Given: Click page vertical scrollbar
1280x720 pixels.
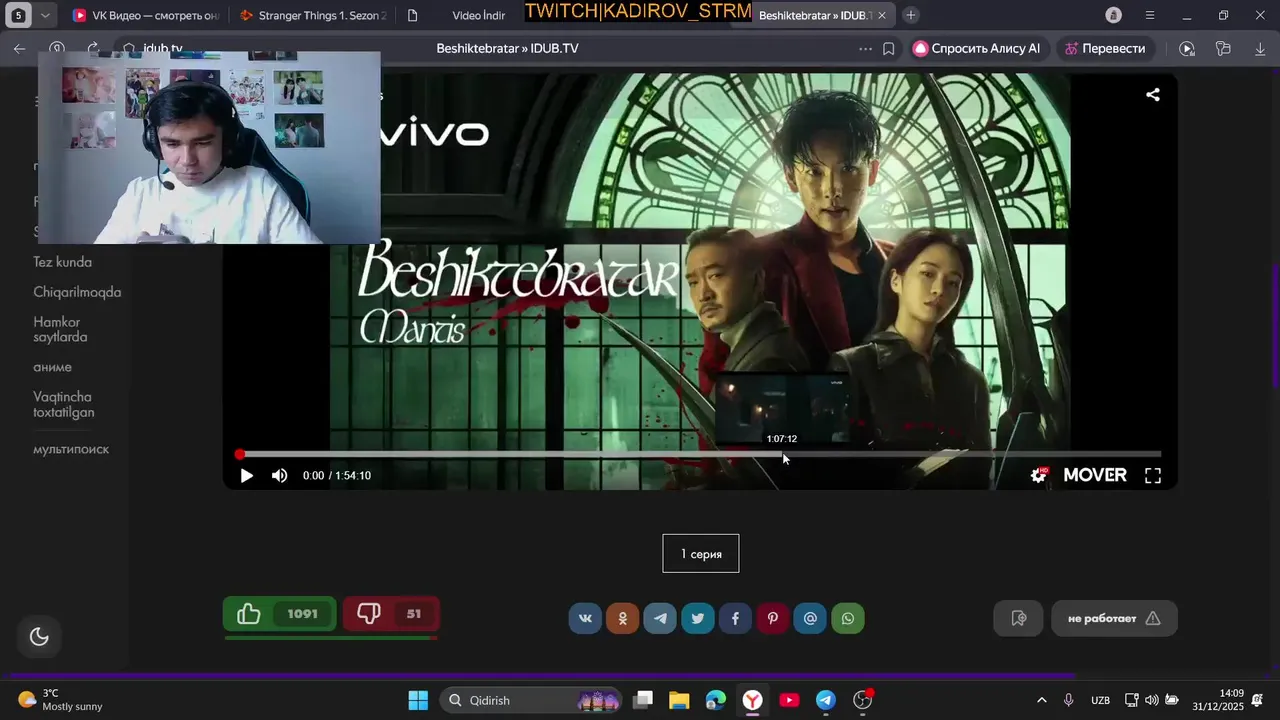Looking at the screenshot, I should click(x=1275, y=325).
